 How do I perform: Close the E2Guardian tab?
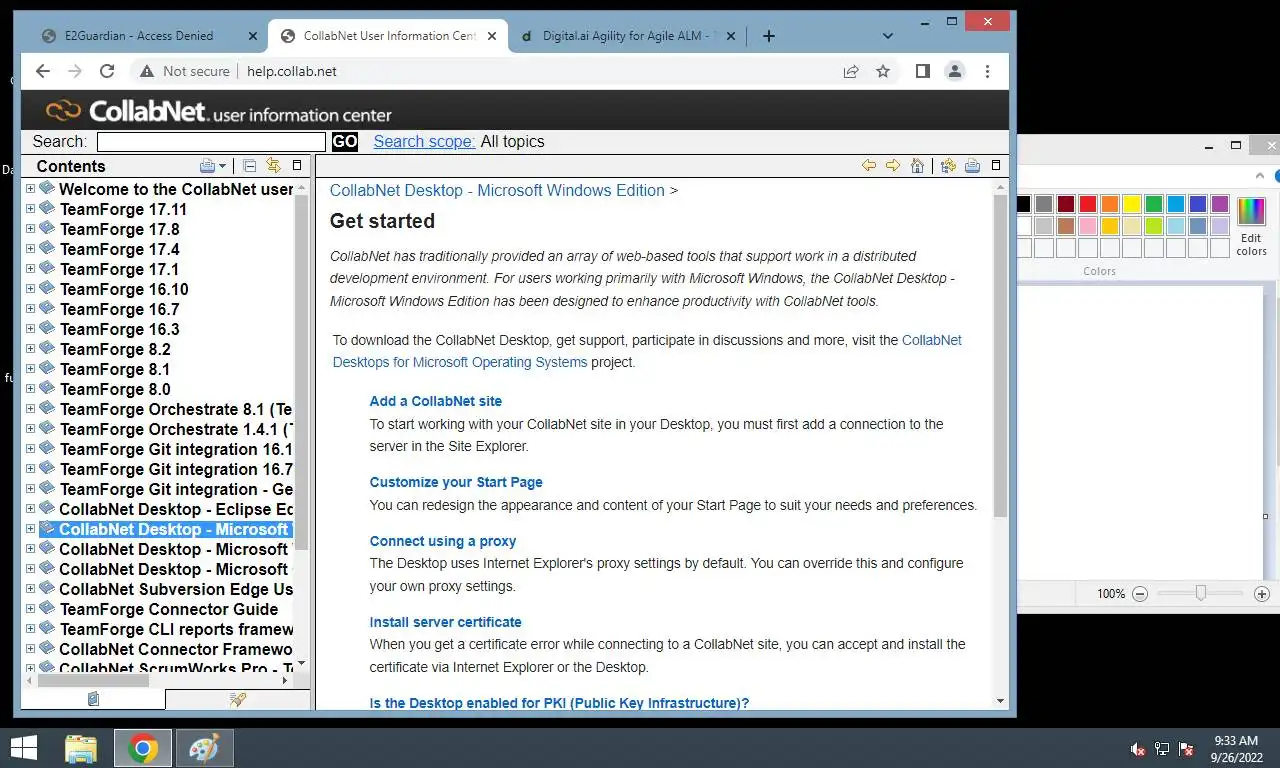point(253,36)
